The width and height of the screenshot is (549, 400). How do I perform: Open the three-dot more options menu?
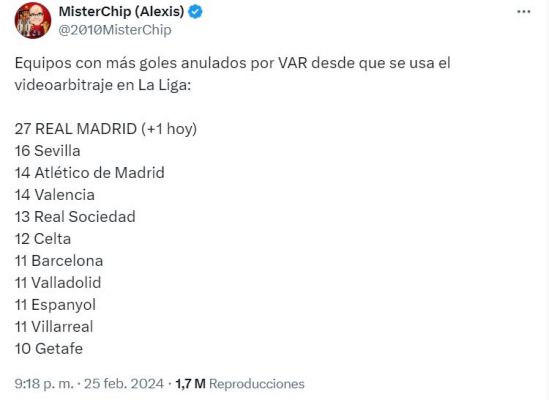pyautogui.click(x=523, y=12)
